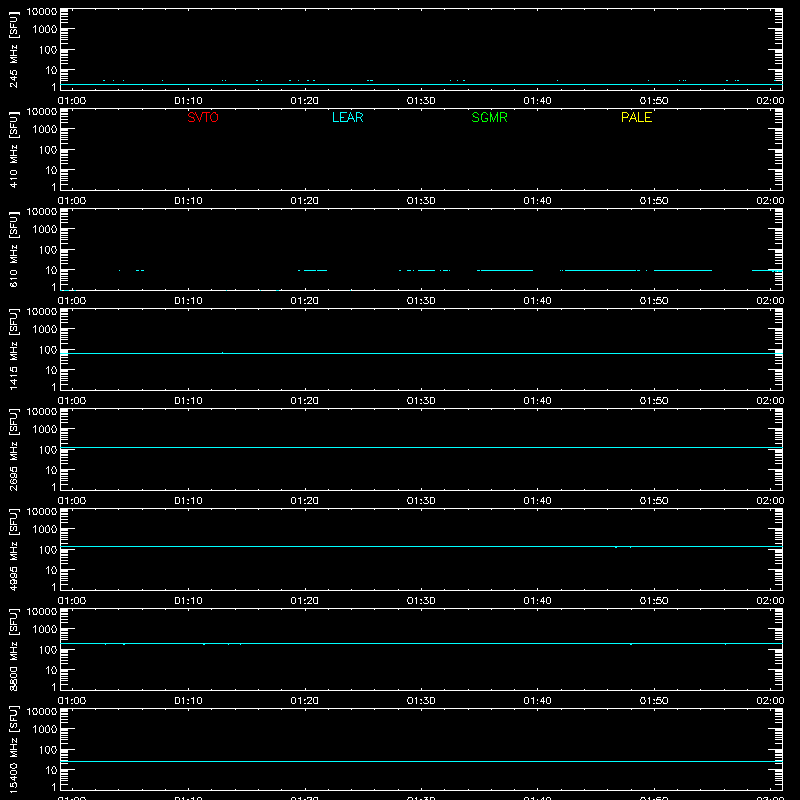Click the cyan LEAR station label
Screen dimensions: 800x800
tap(347, 117)
